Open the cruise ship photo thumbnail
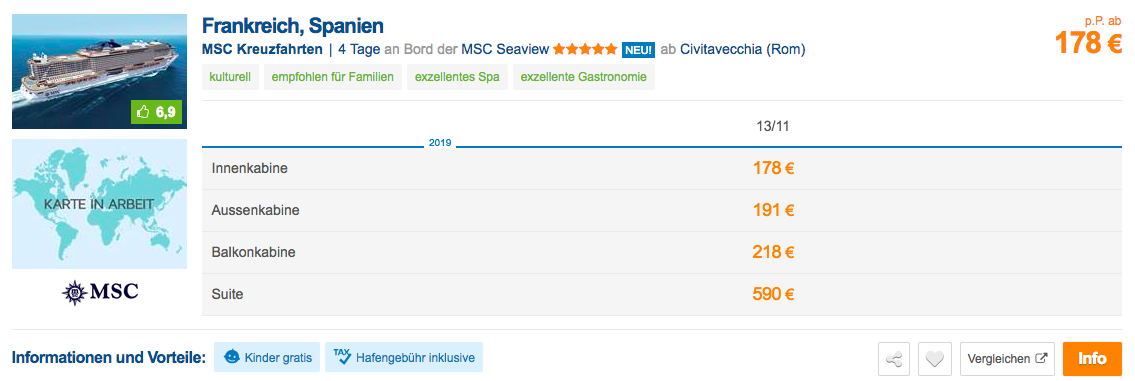 click(100, 72)
